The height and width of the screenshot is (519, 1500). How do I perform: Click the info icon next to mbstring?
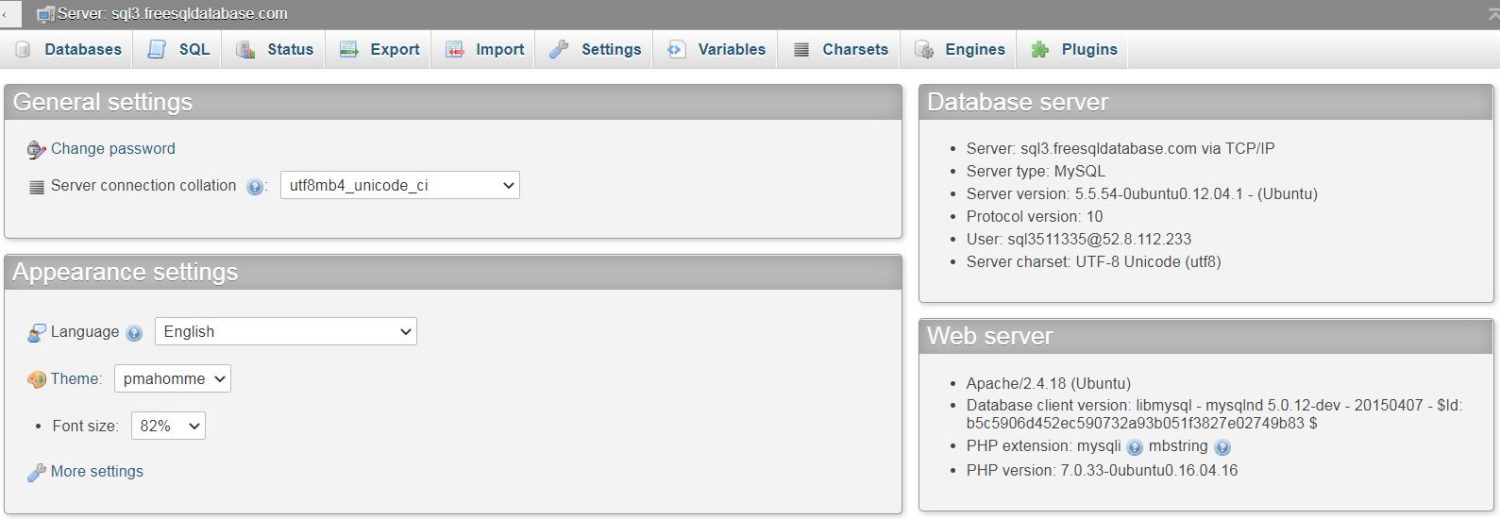[x=1222, y=448]
